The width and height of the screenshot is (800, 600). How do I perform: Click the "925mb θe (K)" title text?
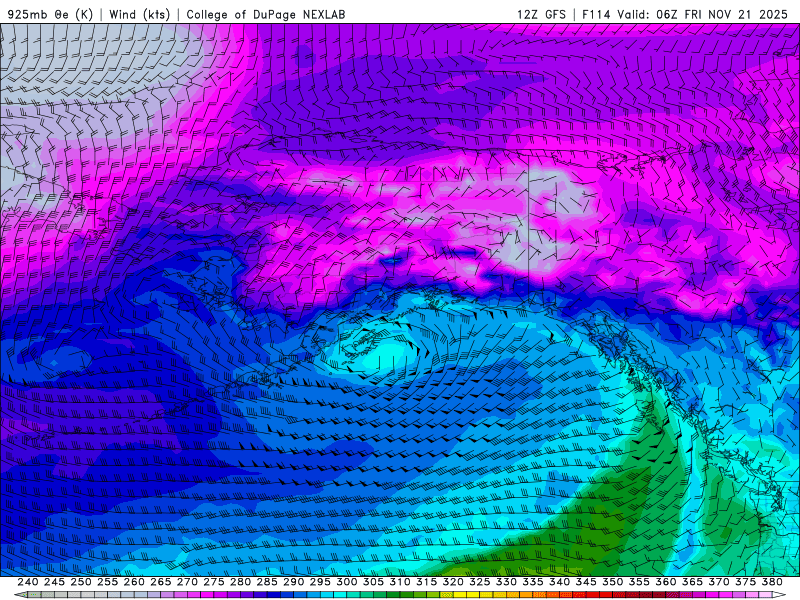tap(51, 14)
